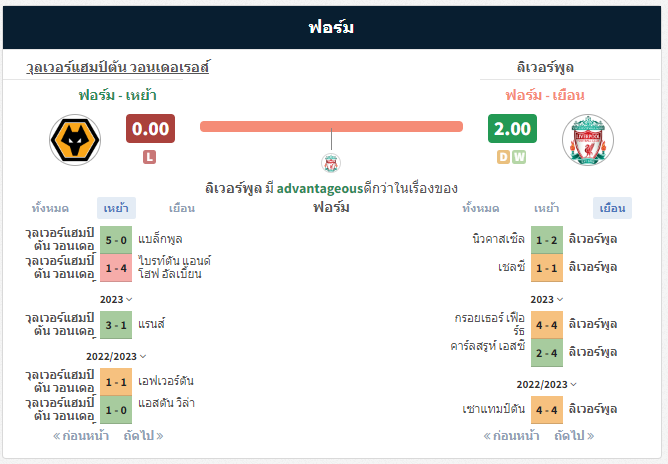
Task: Click the Liverpool club crest
Action: coord(587,140)
